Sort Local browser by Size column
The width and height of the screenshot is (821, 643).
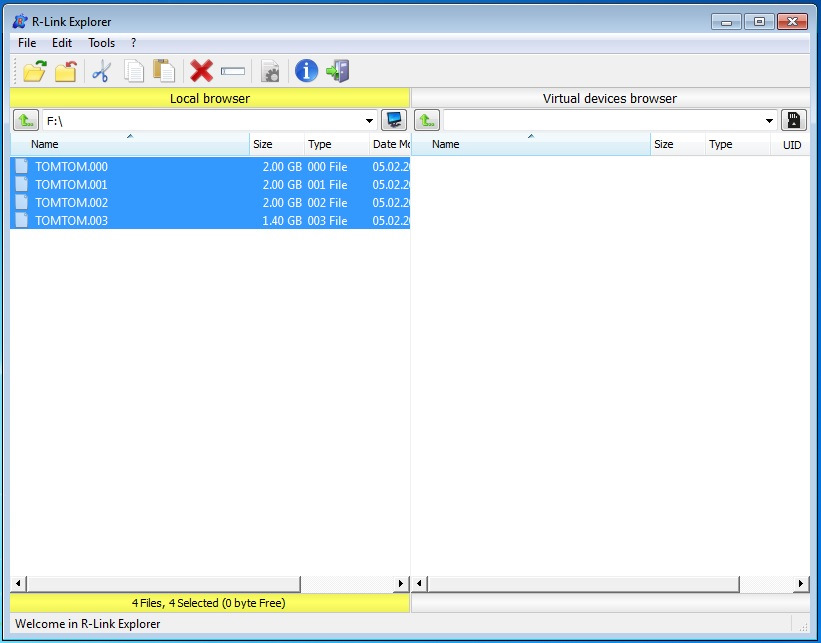tap(277, 144)
